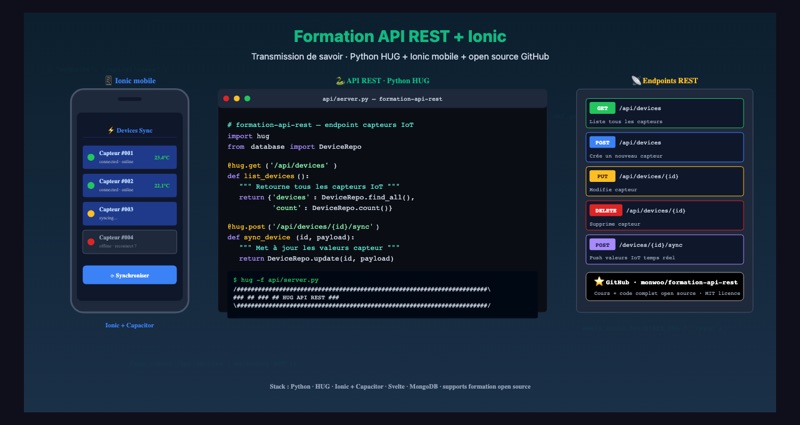Viewport: 800px width, 425px height.
Task: Click the red status dot of Capteur #004
Action: coord(91,242)
